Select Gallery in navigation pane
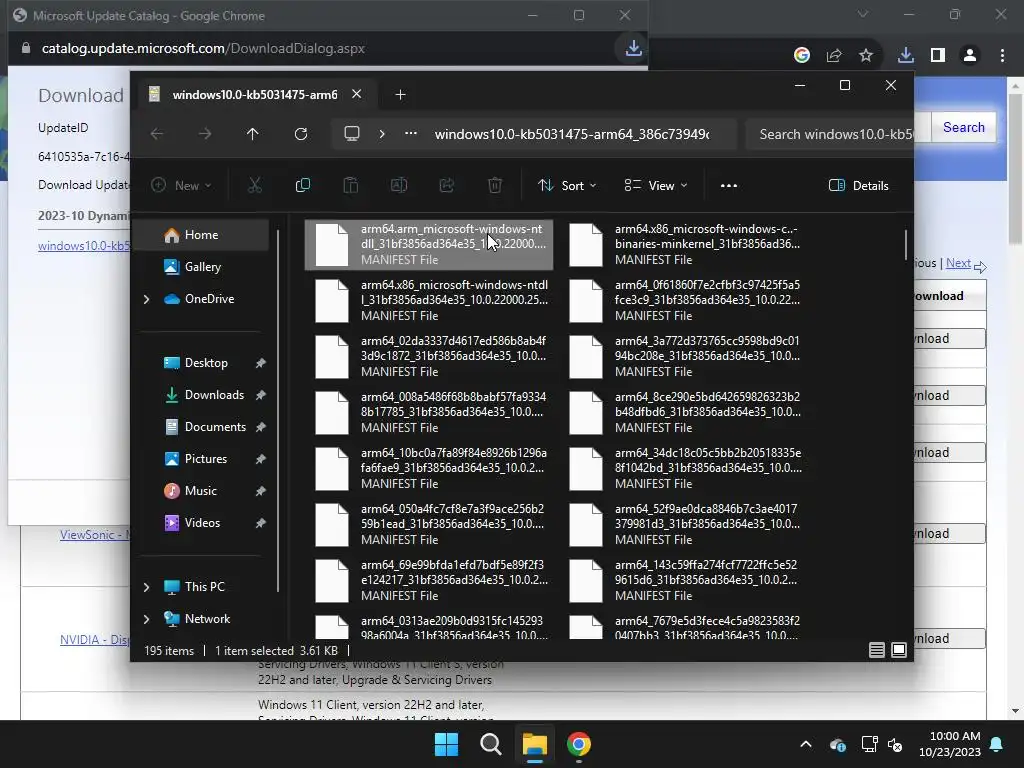The height and width of the screenshot is (768, 1024). pos(201,267)
